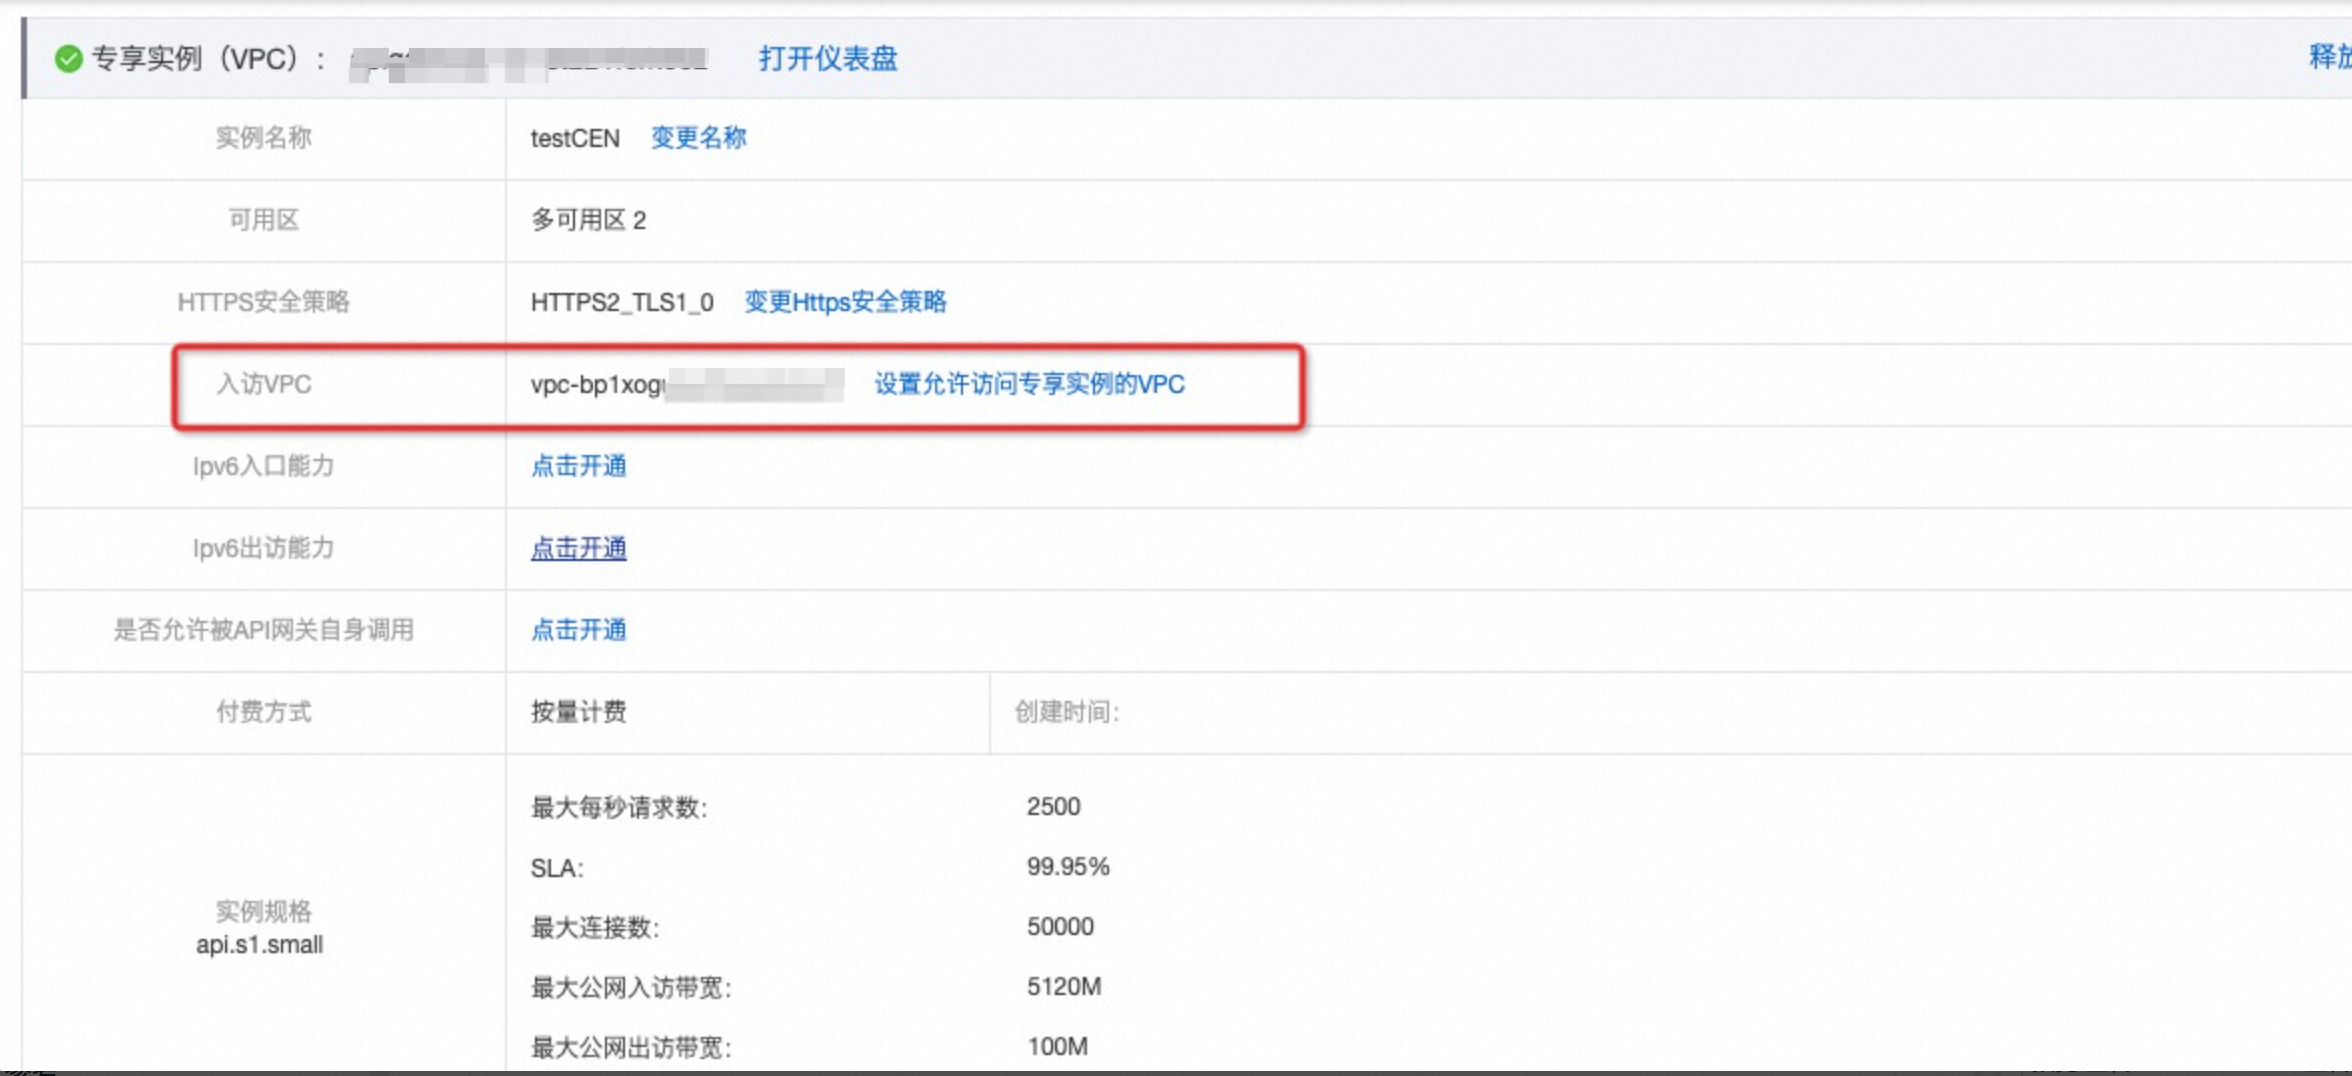
Task: Click the 可用区 row label
Action: 264,220
